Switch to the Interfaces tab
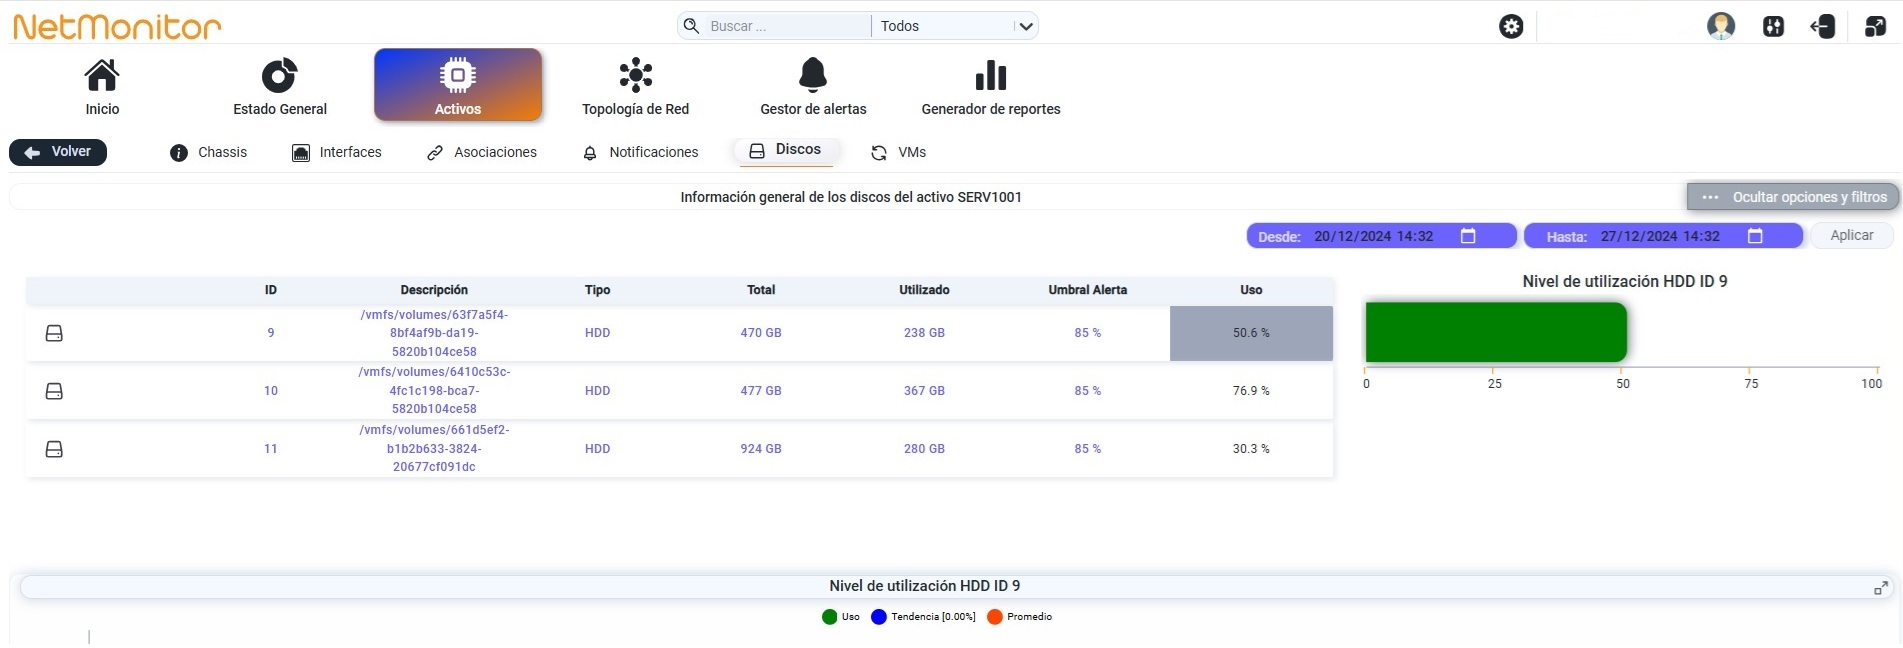 337,152
